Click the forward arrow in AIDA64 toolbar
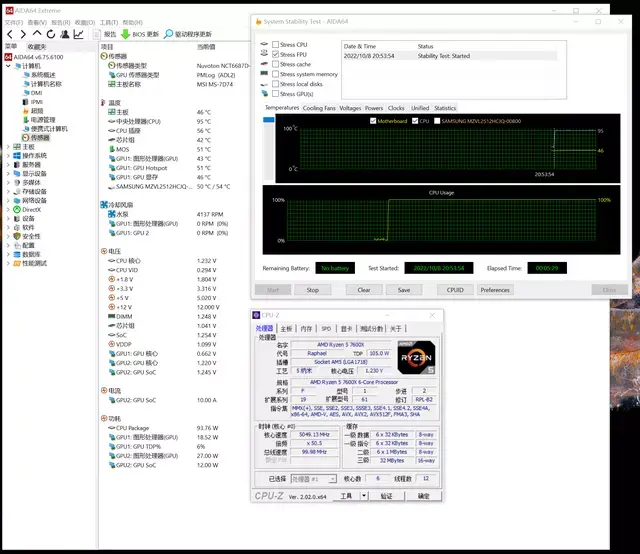Screen dimensions: 640x554 23,34
